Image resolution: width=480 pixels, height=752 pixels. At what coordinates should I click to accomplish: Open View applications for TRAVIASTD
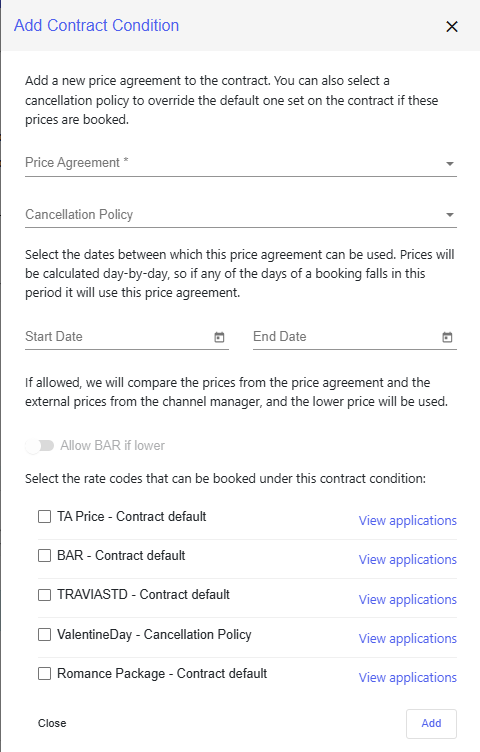[x=408, y=599]
